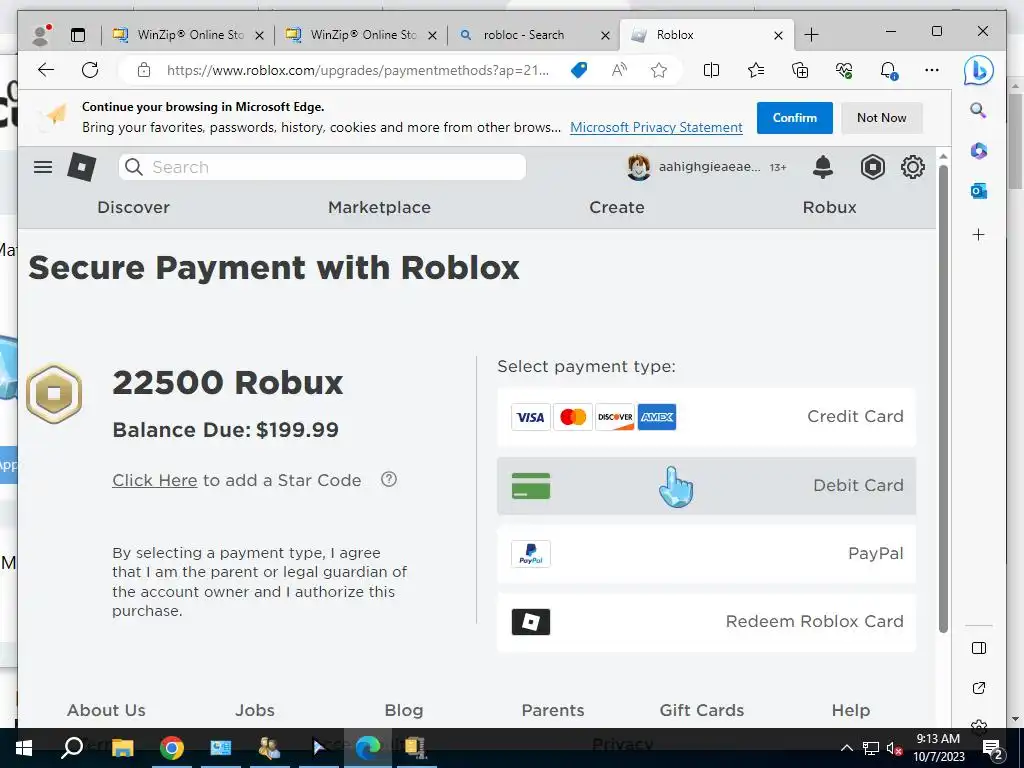Click the address bar URL
Viewport: 1024px width, 768px height.
pos(358,70)
